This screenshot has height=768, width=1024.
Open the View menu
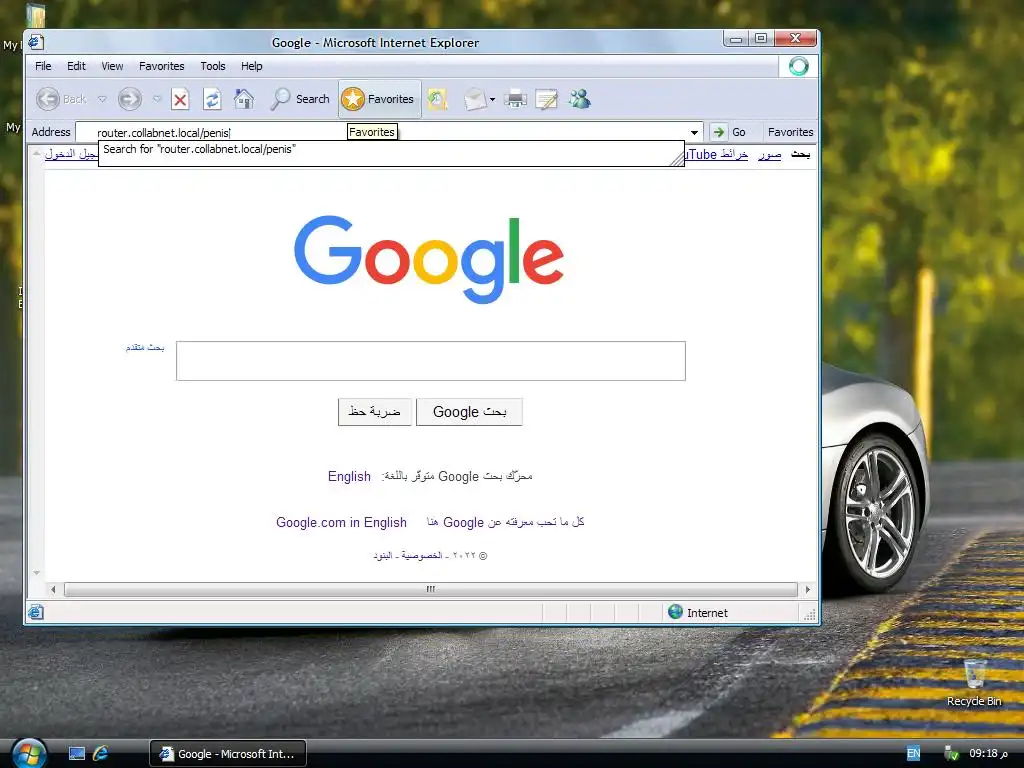[112, 66]
